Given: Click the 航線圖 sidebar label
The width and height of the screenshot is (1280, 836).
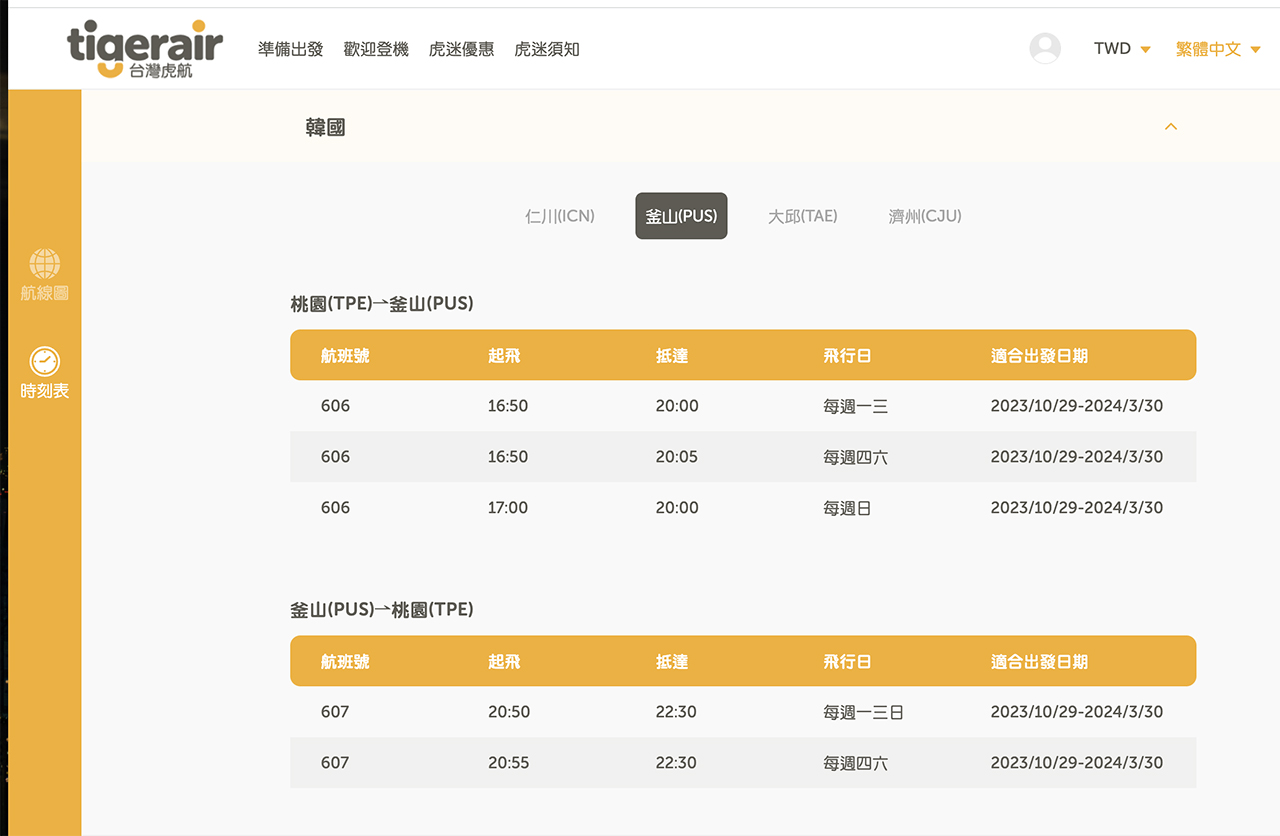Looking at the screenshot, I should pos(44,293).
